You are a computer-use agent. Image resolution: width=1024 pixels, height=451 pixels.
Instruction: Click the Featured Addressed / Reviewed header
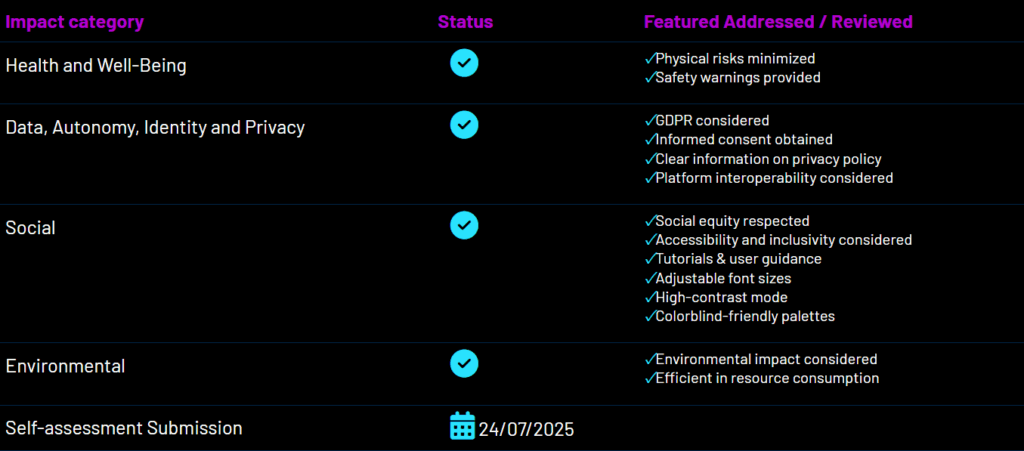click(778, 22)
